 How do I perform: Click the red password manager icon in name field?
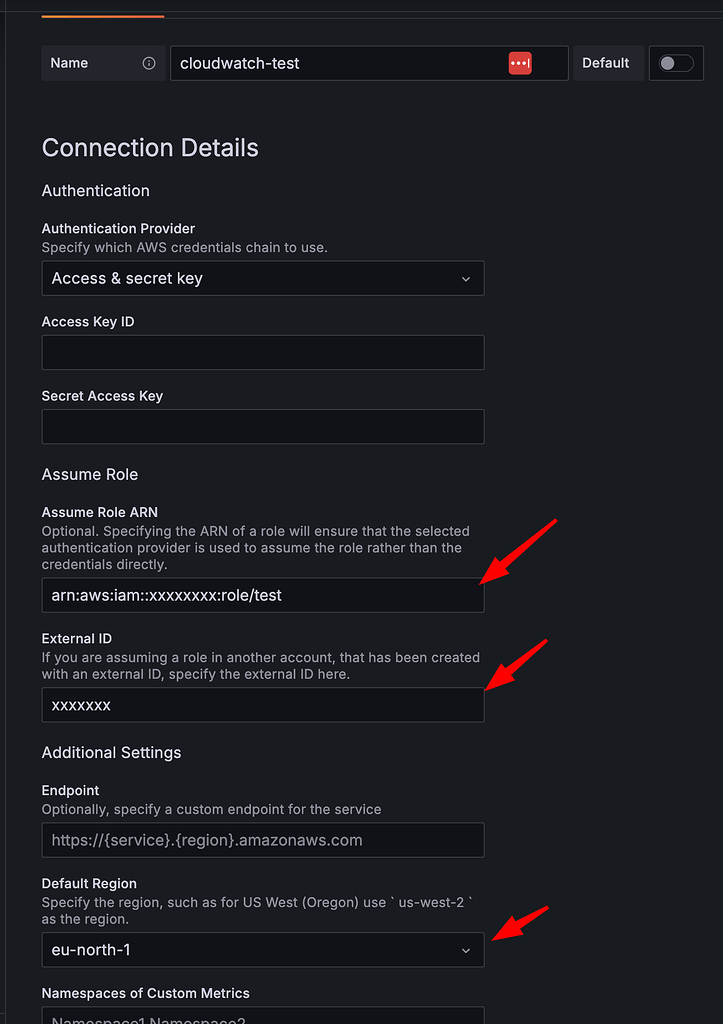pyautogui.click(x=519, y=63)
